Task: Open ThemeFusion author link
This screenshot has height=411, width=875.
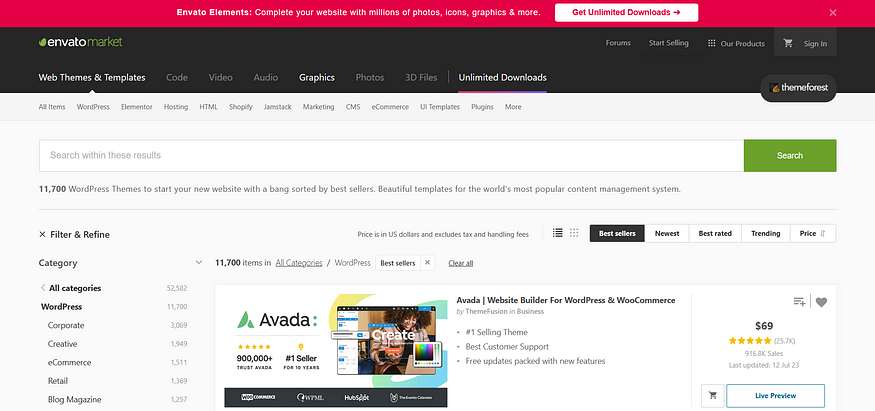Action: pyautogui.click(x=487, y=311)
